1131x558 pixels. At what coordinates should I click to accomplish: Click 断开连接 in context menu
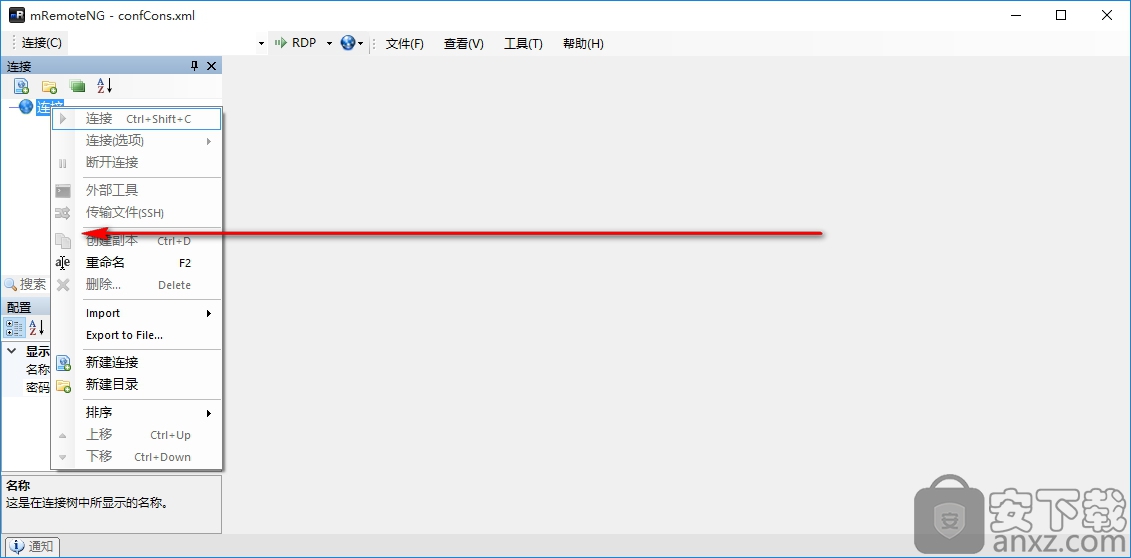click(x=137, y=163)
